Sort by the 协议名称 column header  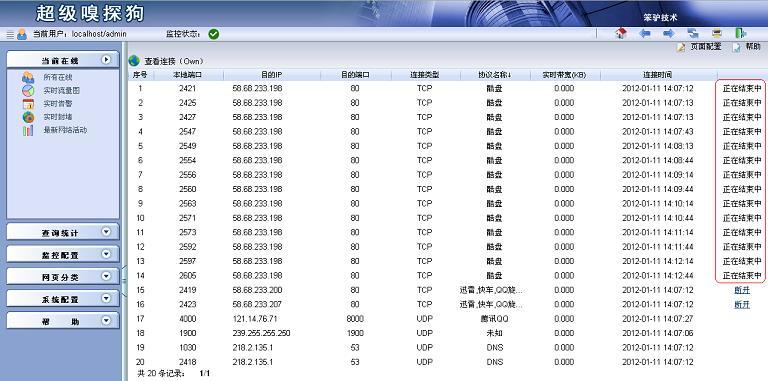(495, 75)
